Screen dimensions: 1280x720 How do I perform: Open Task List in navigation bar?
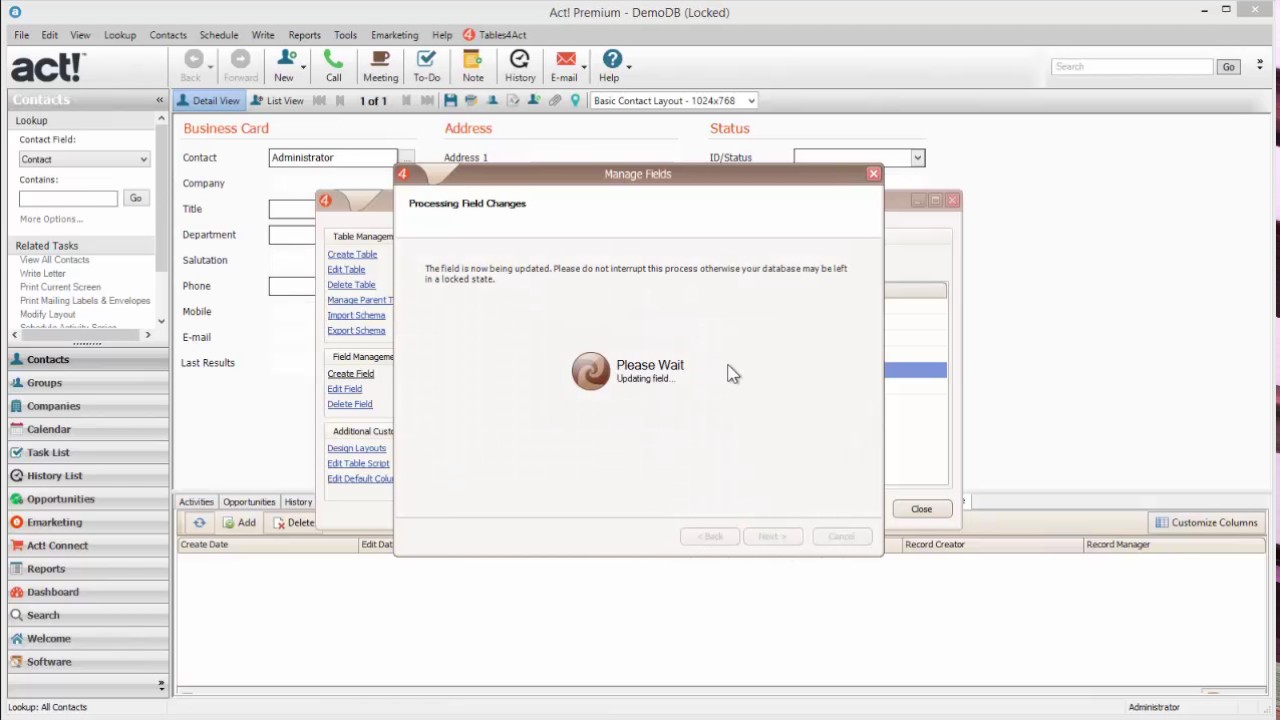(x=88, y=452)
